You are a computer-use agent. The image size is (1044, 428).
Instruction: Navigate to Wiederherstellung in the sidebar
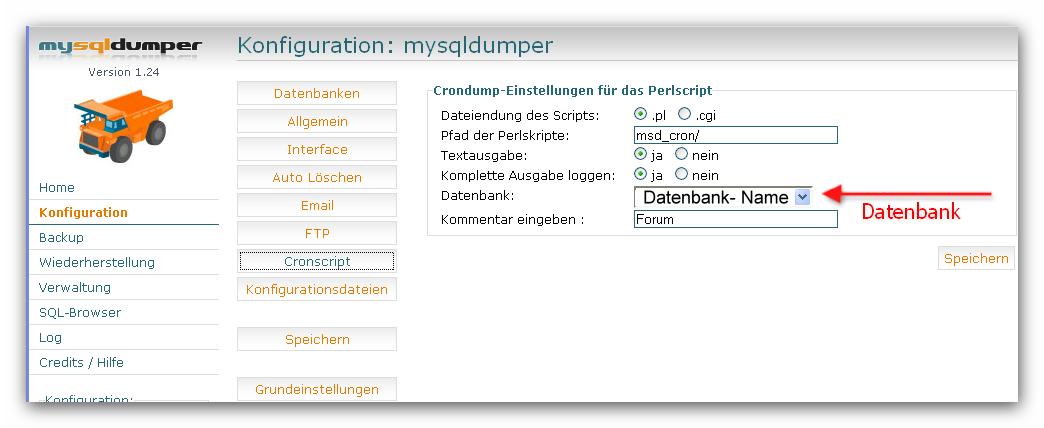(97, 263)
